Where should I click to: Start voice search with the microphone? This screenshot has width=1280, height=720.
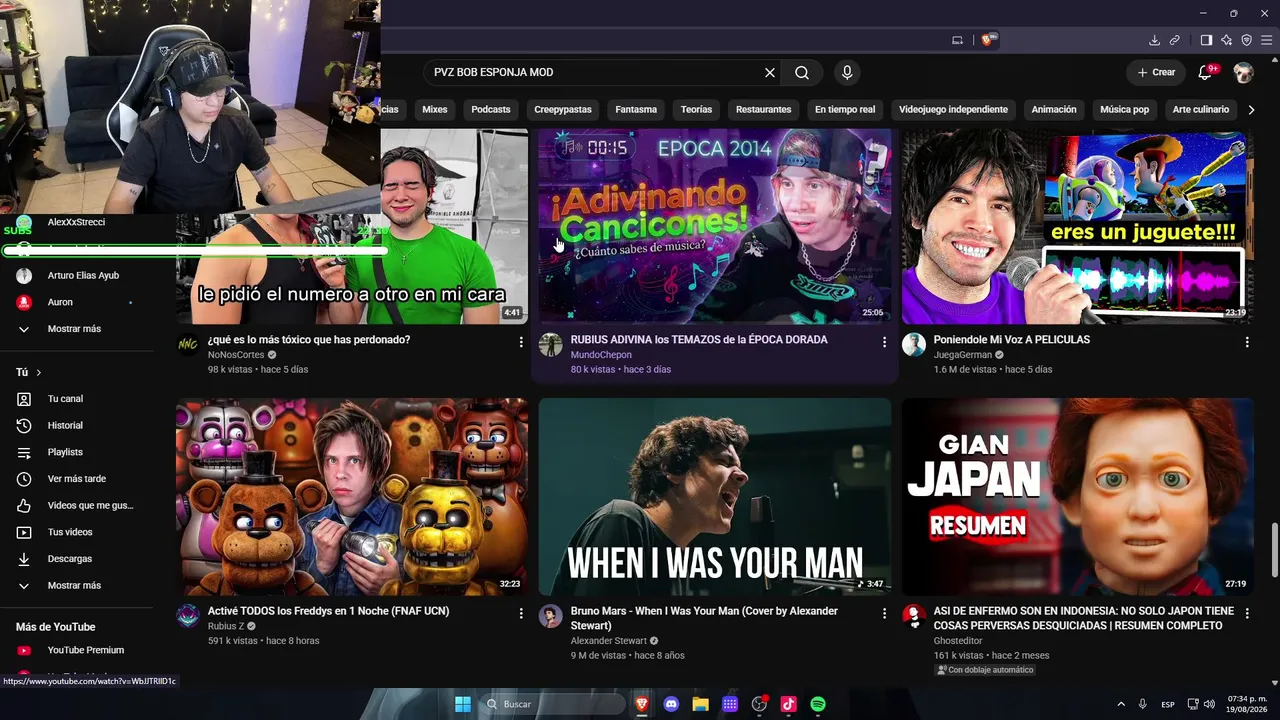tap(847, 73)
